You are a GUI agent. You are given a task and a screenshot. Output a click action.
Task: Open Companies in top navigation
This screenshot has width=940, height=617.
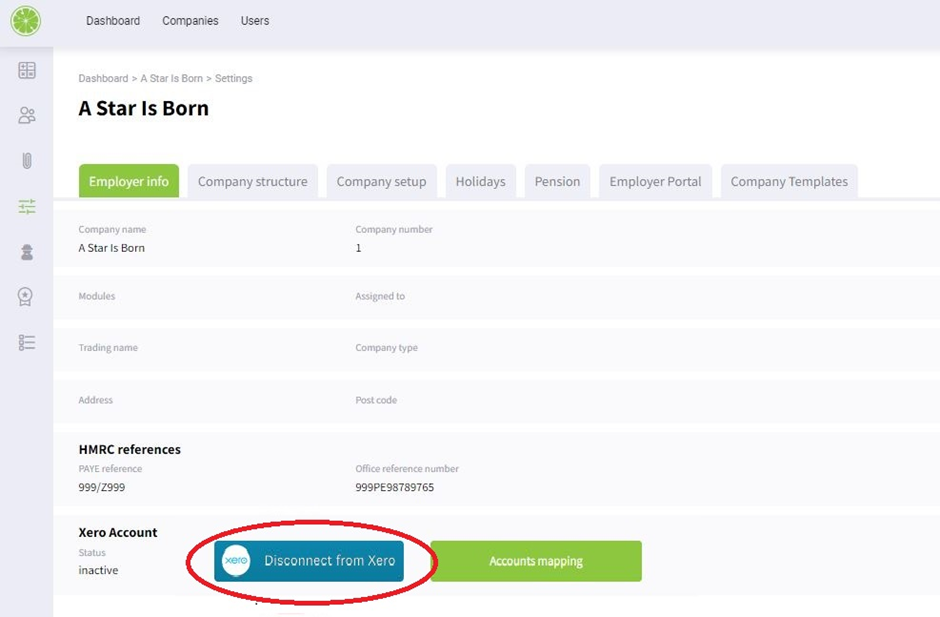pyautogui.click(x=190, y=20)
